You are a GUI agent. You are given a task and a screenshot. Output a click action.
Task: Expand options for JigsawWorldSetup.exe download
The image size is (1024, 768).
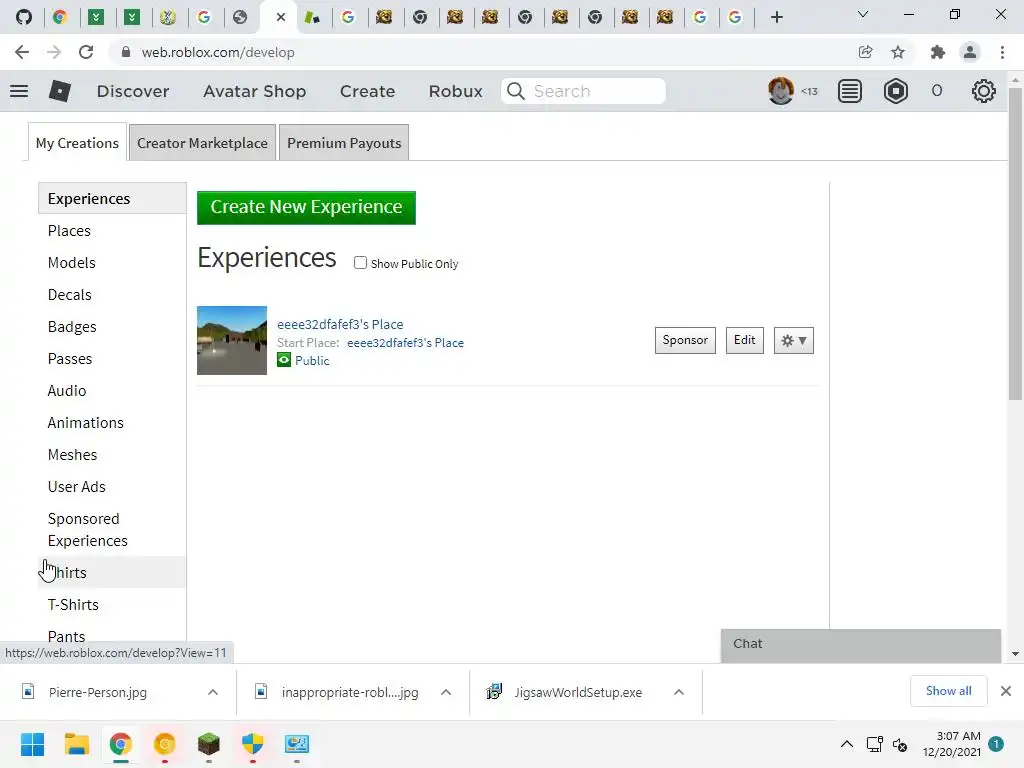679,692
